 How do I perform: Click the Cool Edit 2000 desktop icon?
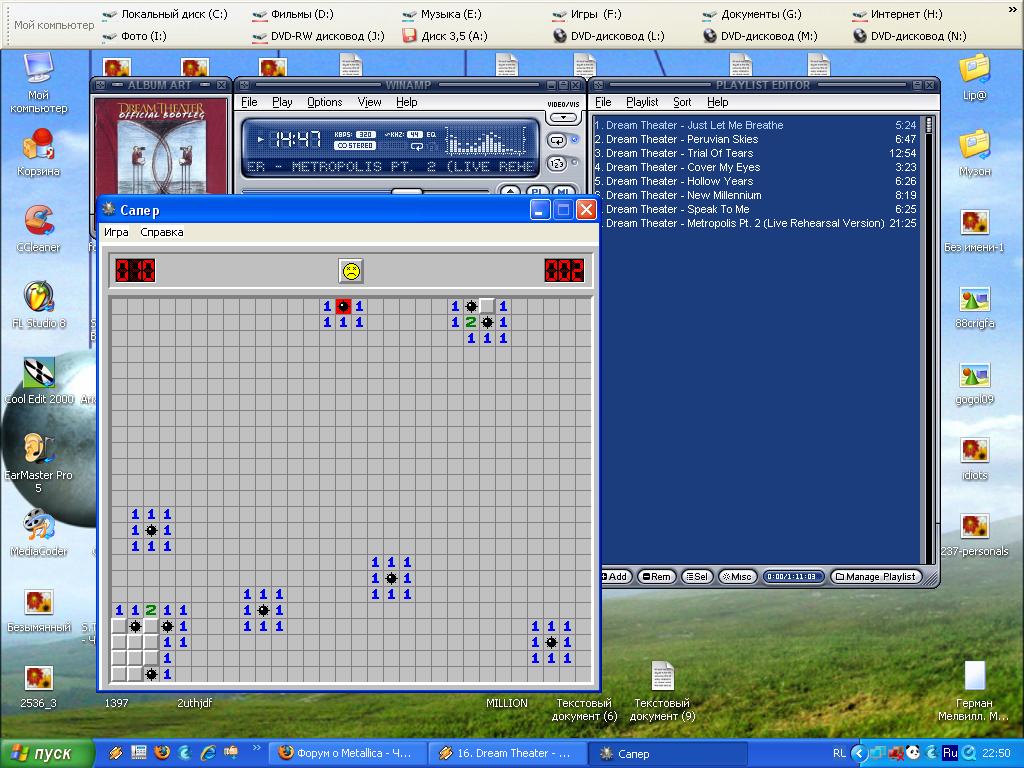click(x=38, y=375)
